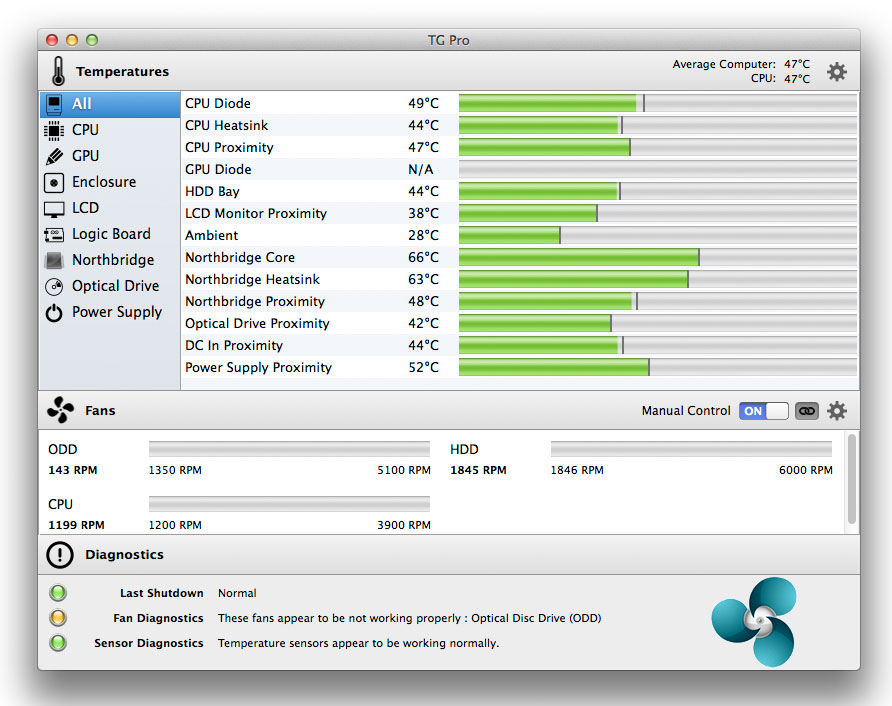The height and width of the screenshot is (706, 892).
Task: Minimize the TG Pro window
Action: pyautogui.click(x=72, y=40)
